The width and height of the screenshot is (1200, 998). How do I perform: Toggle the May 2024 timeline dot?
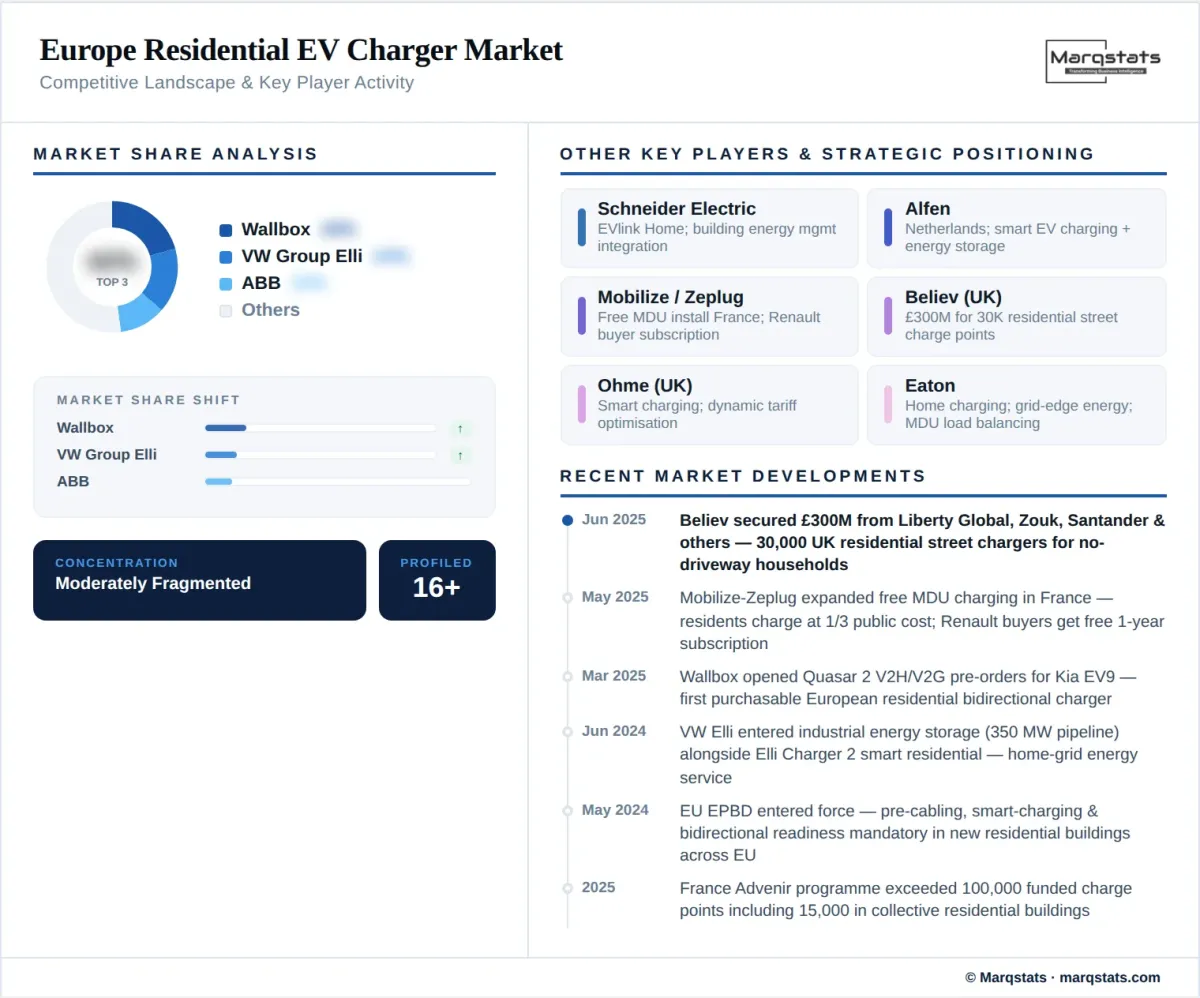click(x=565, y=810)
